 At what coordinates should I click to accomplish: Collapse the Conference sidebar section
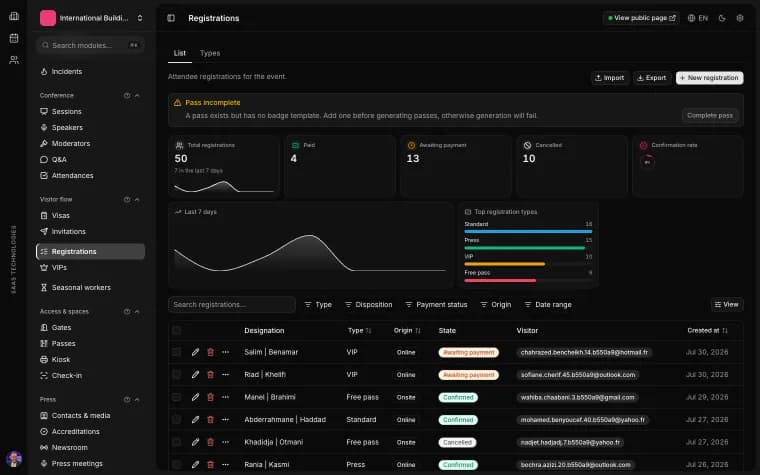[x=137, y=95]
